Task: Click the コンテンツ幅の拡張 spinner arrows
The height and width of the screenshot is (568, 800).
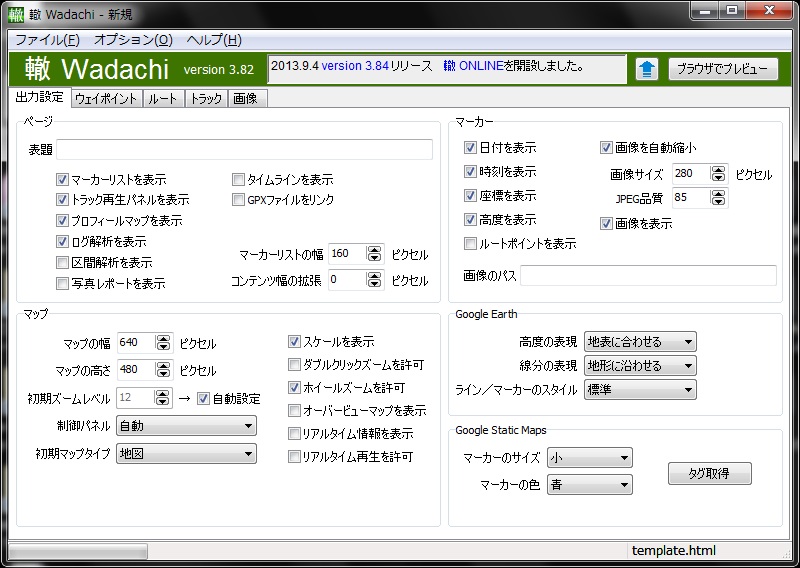Action: [x=374, y=280]
